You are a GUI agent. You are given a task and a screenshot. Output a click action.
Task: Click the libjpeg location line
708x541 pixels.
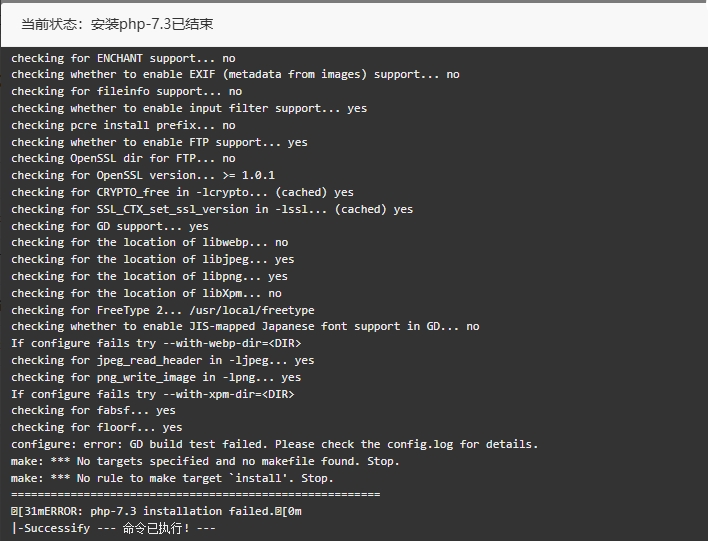click(153, 260)
